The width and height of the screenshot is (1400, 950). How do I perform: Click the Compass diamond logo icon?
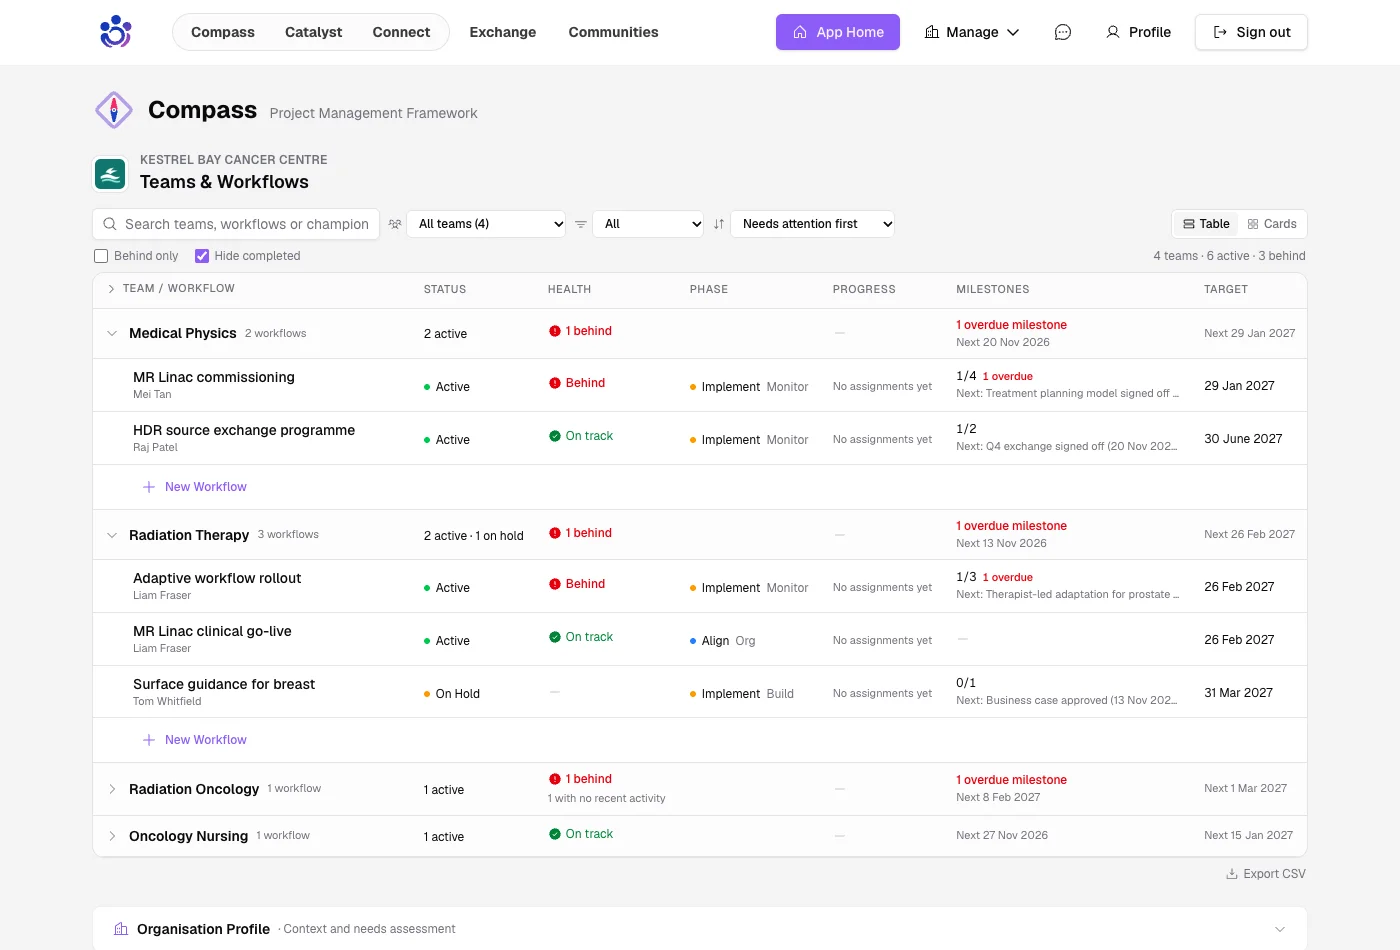click(114, 109)
